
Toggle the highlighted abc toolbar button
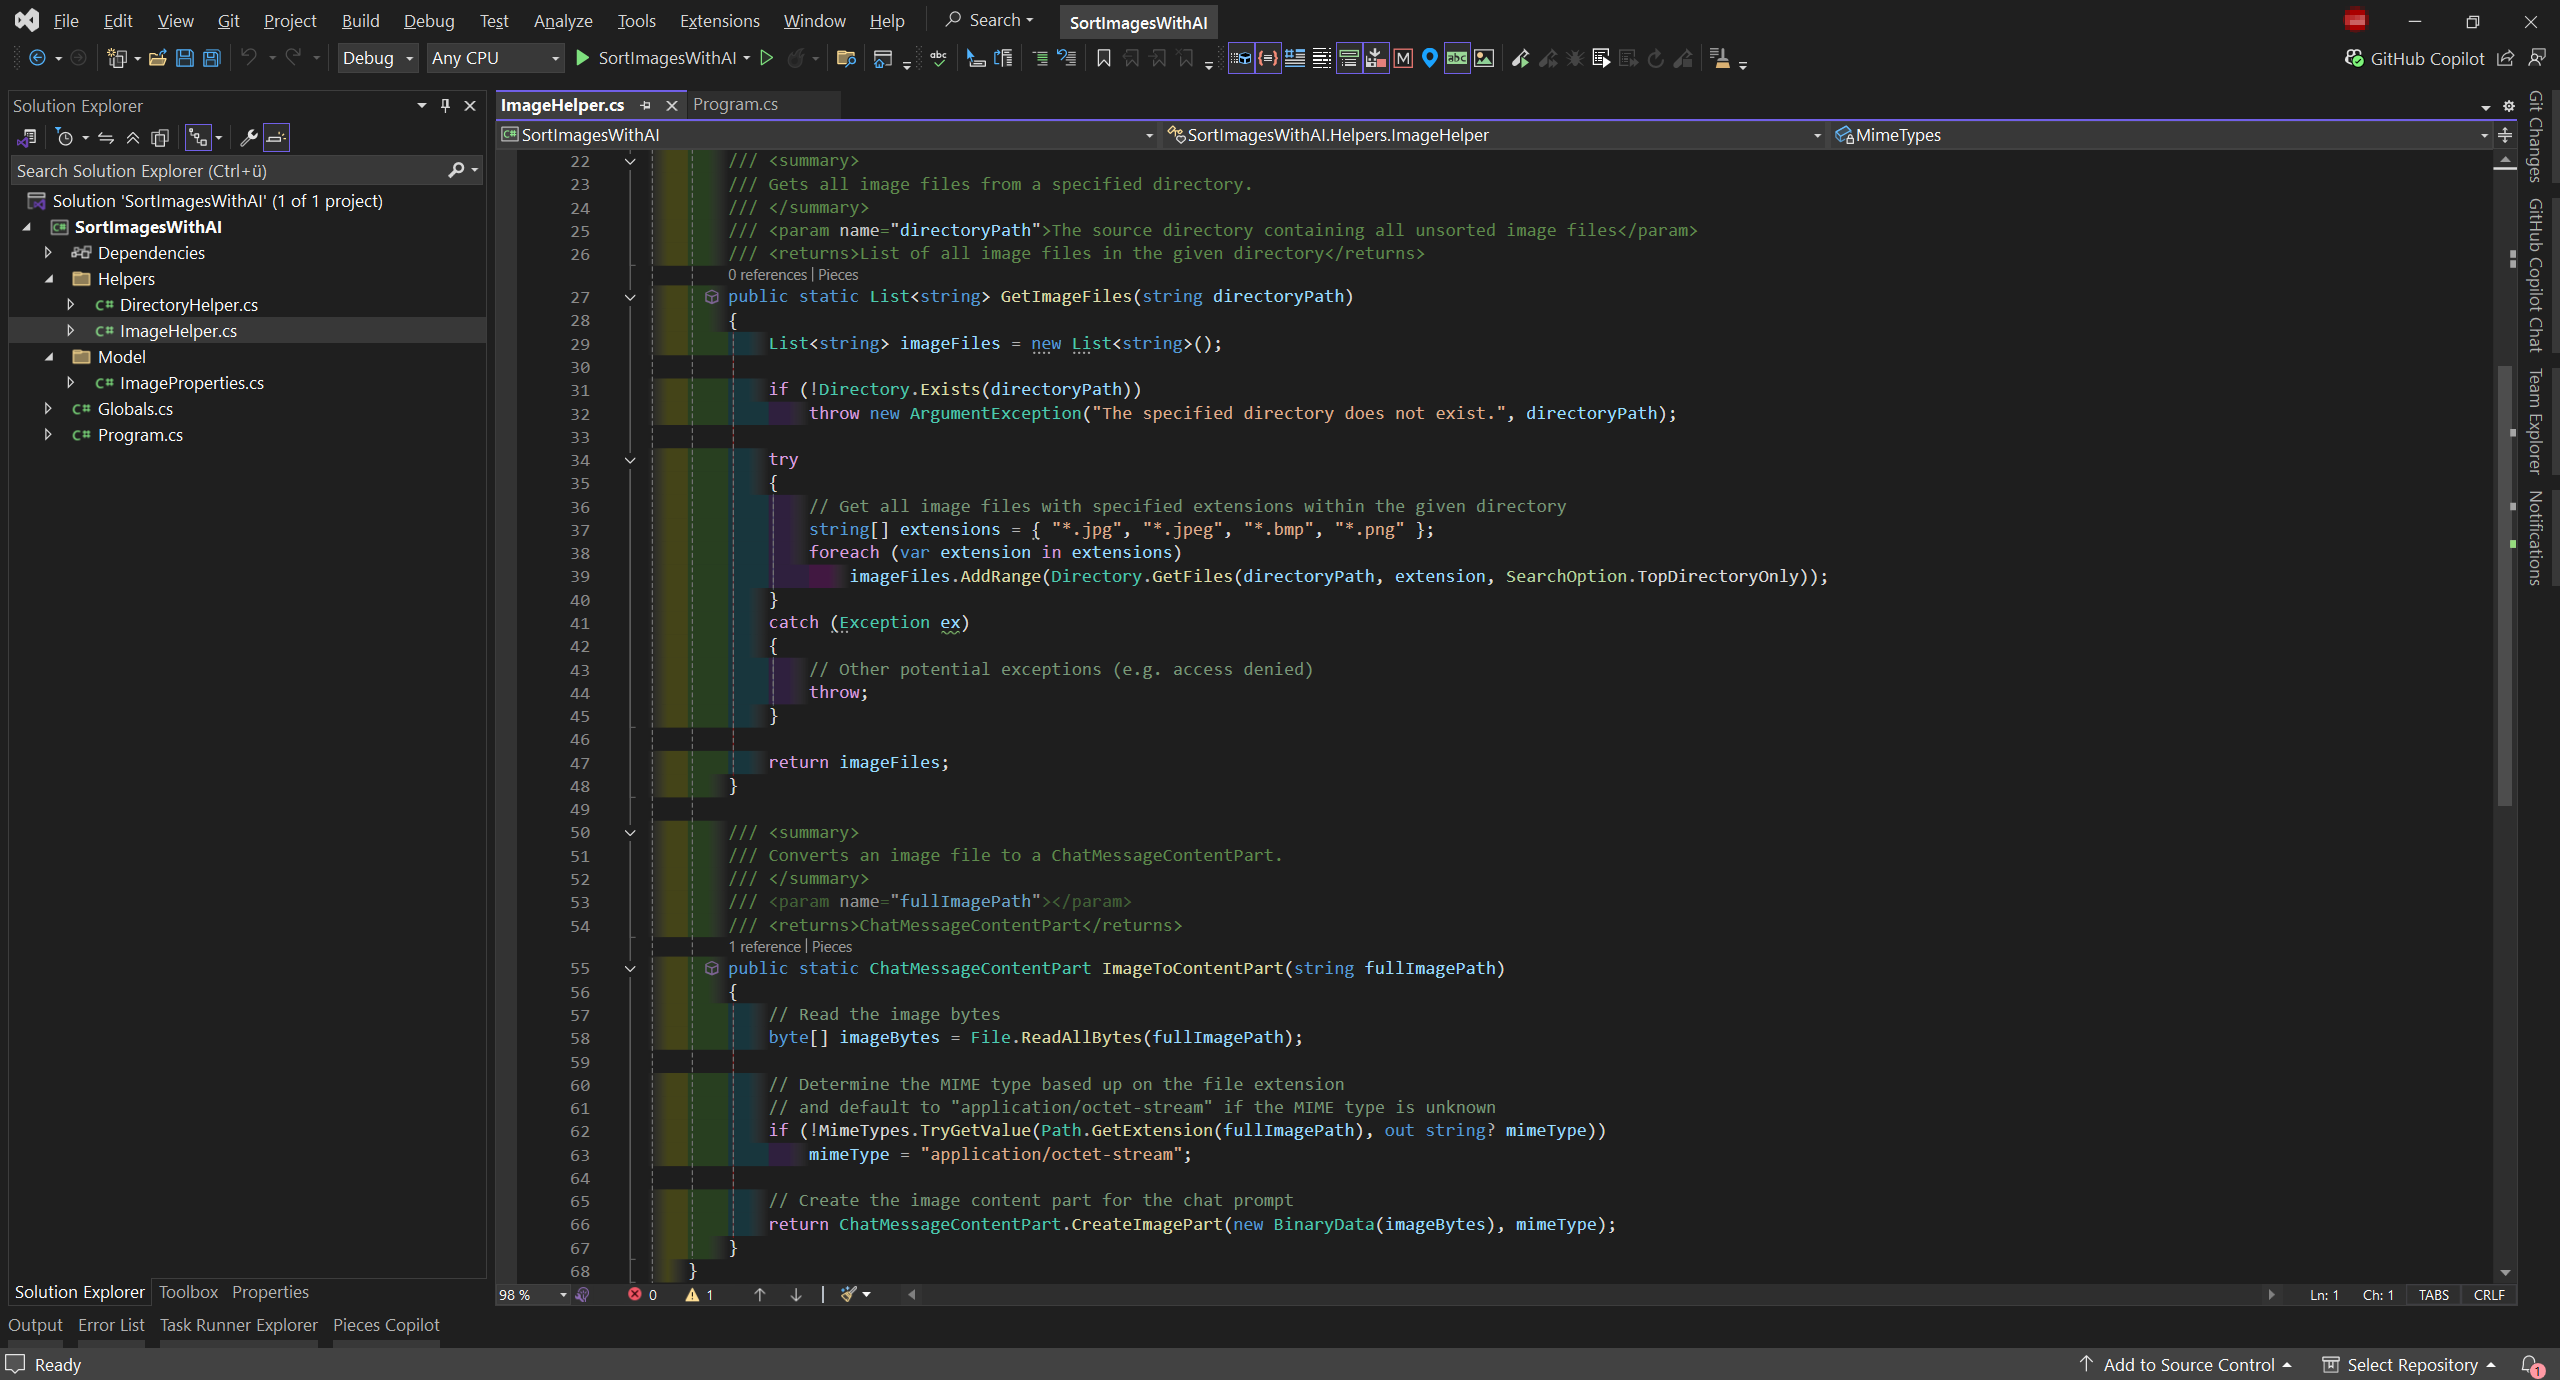click(x=1457, y=58)
